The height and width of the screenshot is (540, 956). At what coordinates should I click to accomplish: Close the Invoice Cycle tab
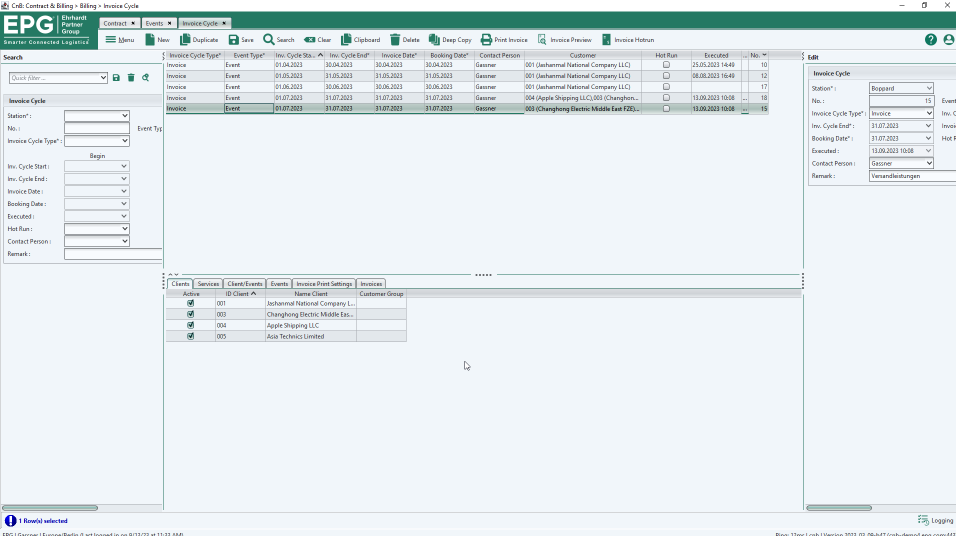click(x=224, y=23)
